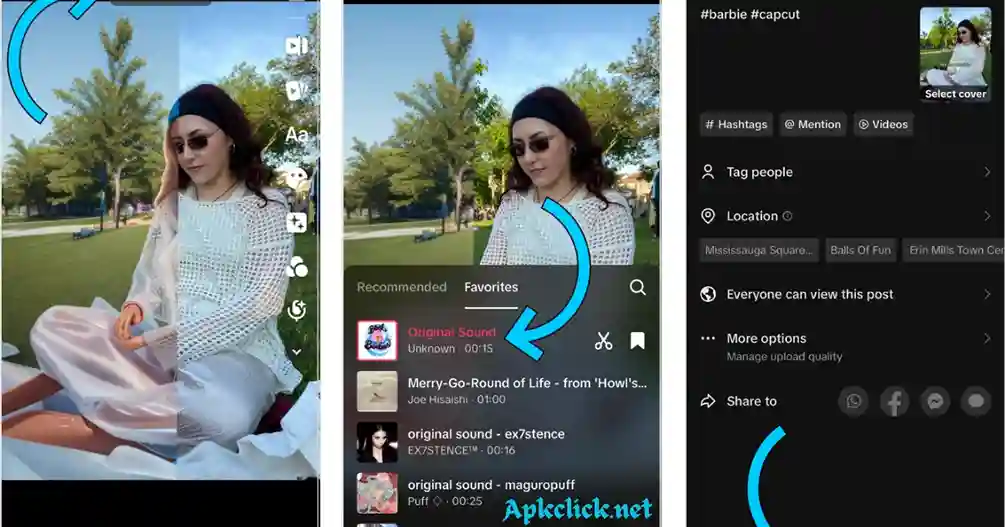The image size is (1005, 527).
Task: Tap Select cover on video thumbnail
Action: pos(955,94)
